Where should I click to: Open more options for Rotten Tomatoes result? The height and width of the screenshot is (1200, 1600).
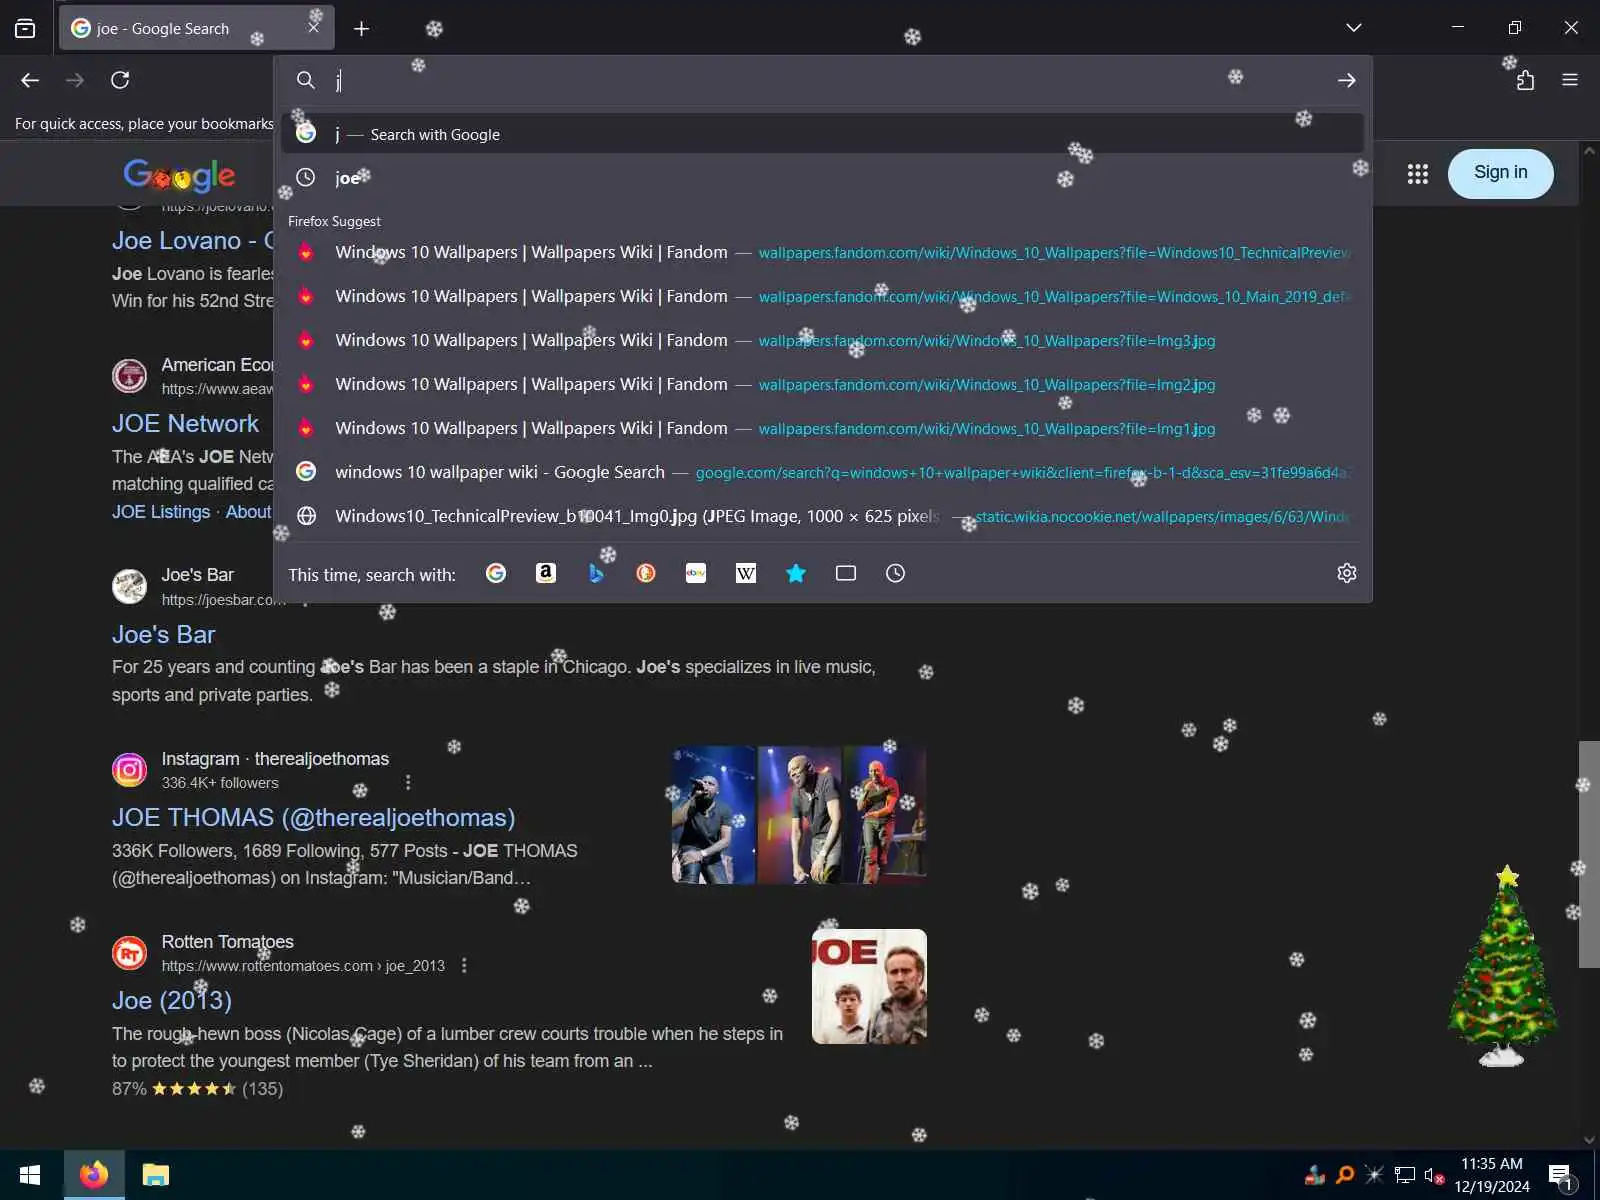[464, 966]
